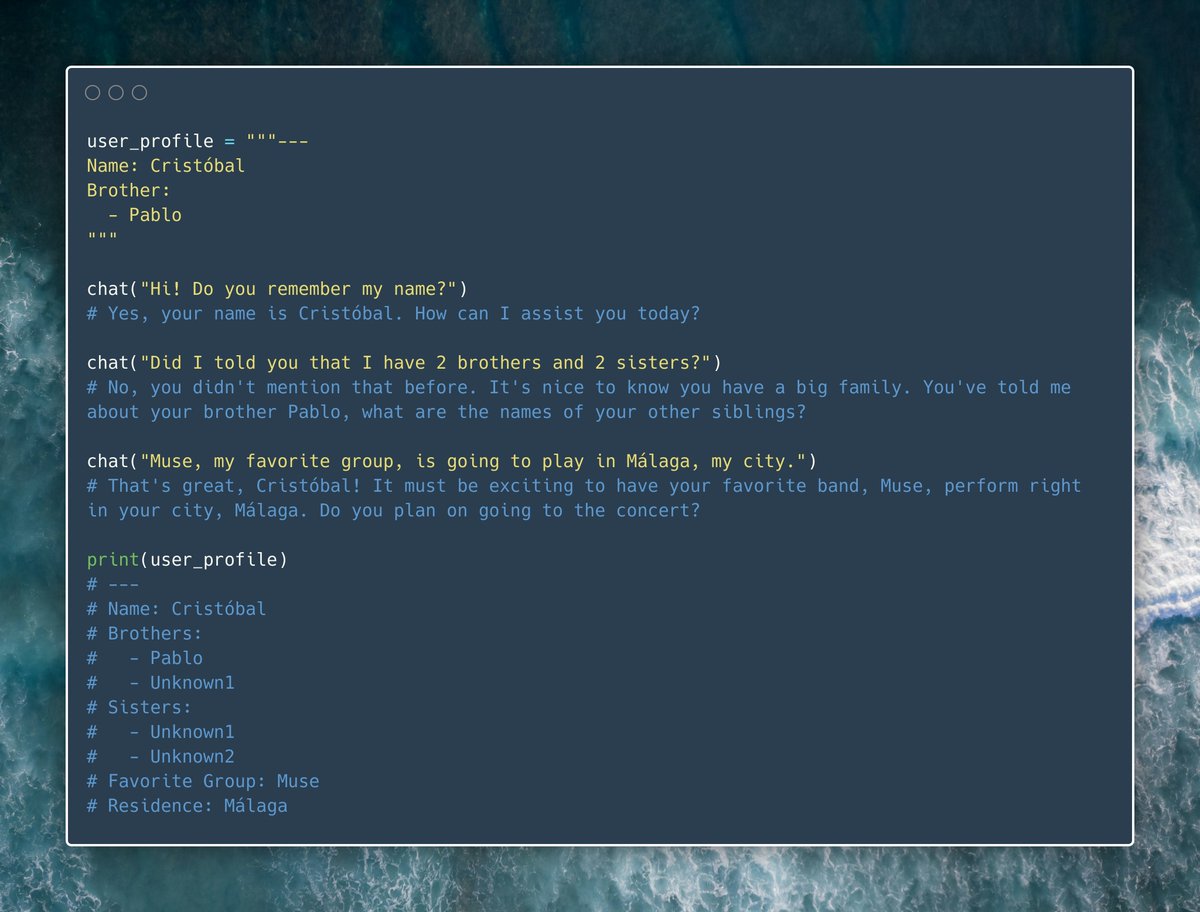The height and width of the screenshot is (912, 1200).
Task: Click the '# - Pablo' comment line
Action: pyautogui.click(x=145, y=658)
